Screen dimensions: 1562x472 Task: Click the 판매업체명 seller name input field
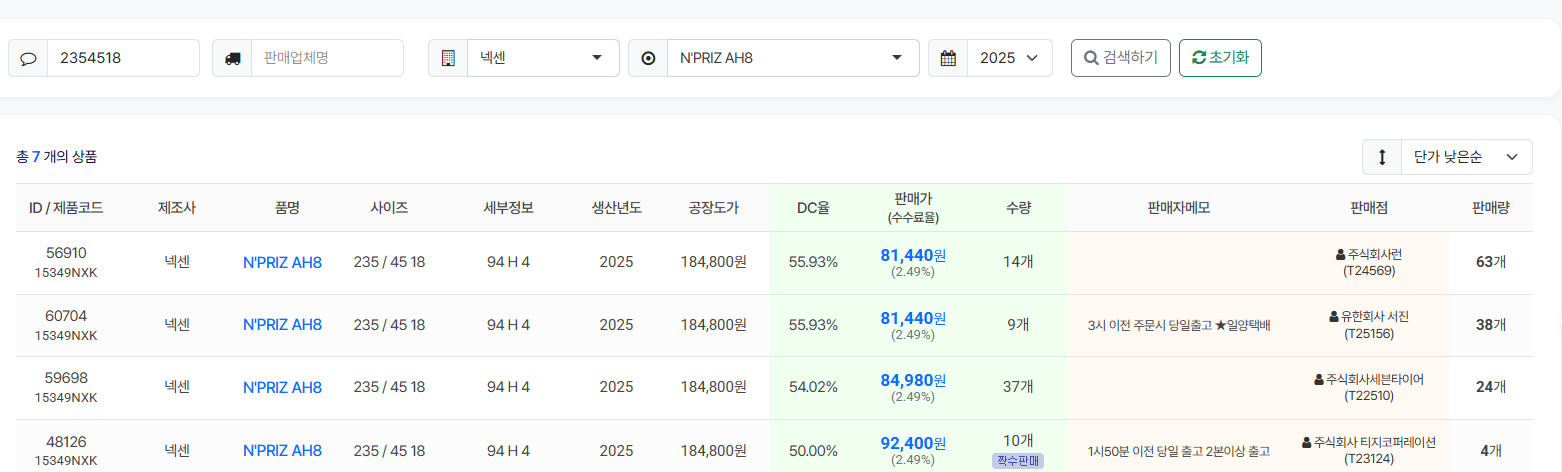click(x=326, y=58)
